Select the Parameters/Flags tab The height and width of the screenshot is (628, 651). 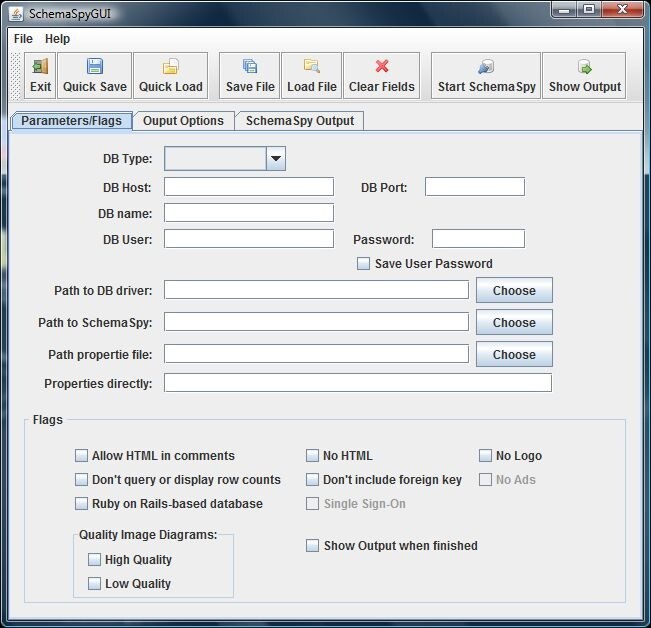(x=71, y=121)
